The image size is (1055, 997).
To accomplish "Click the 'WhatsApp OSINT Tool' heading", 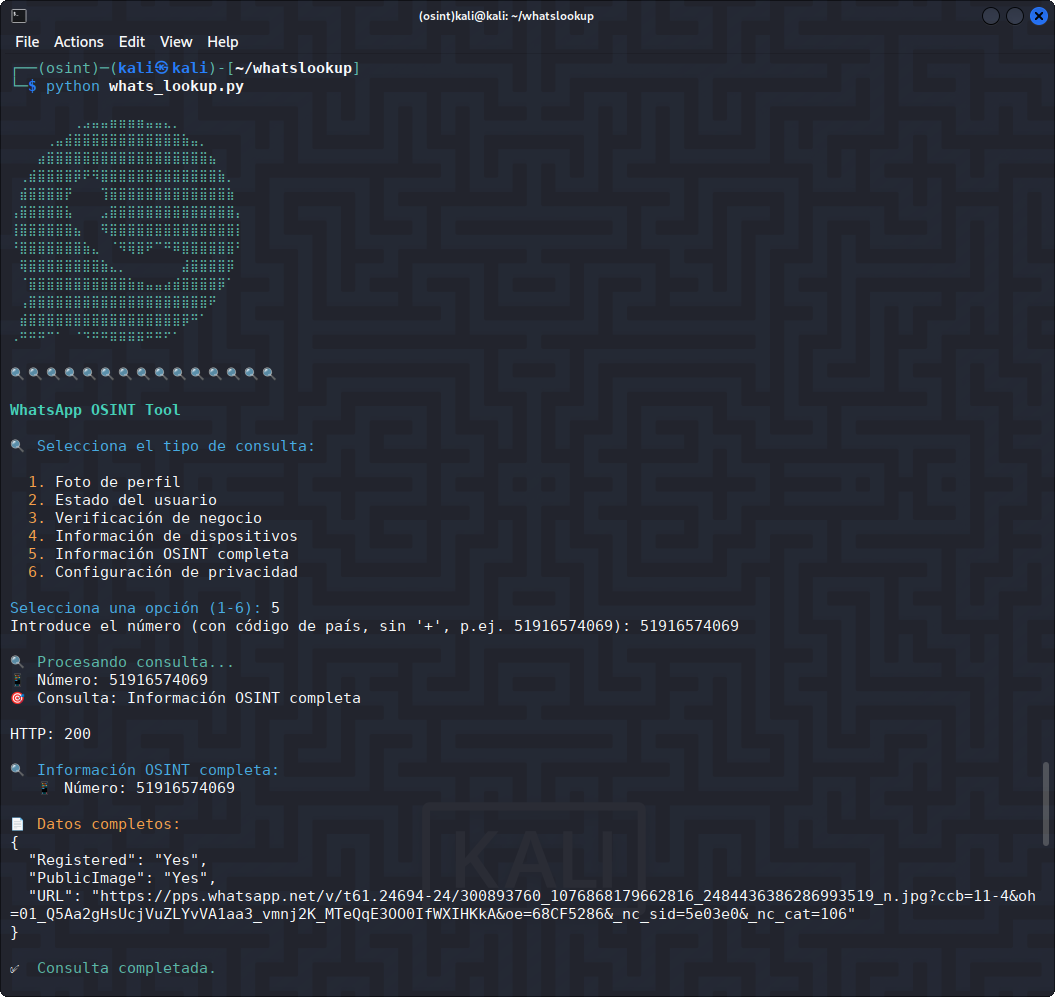I will click(95, 410).
